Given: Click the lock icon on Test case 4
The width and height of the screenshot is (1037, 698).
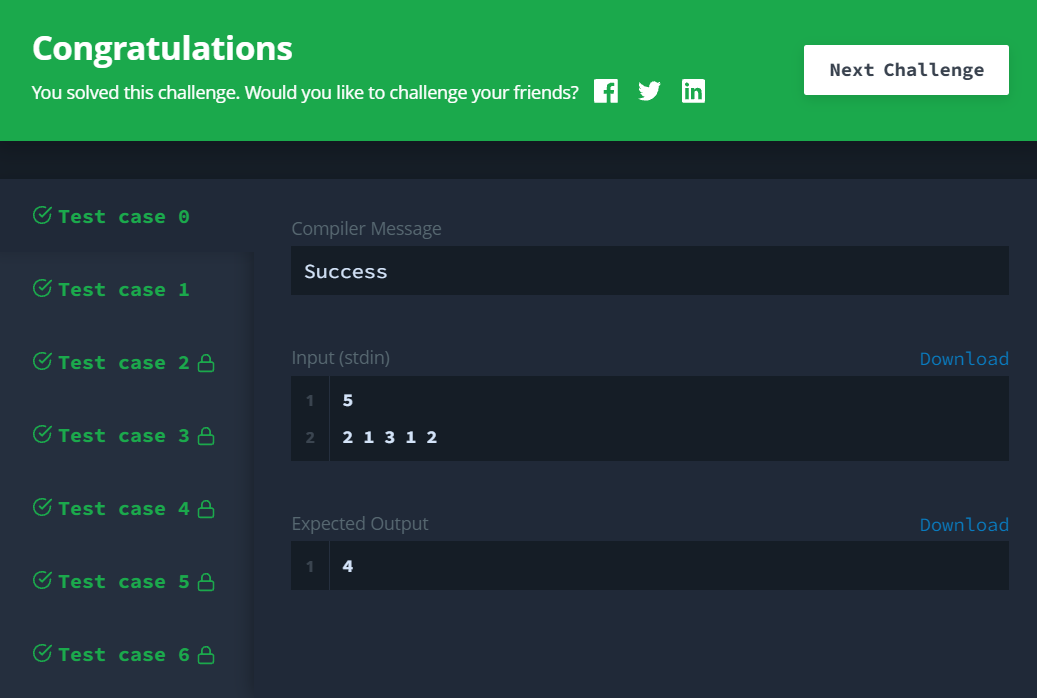Looking at the screenshot, I should tap(206, 508).
